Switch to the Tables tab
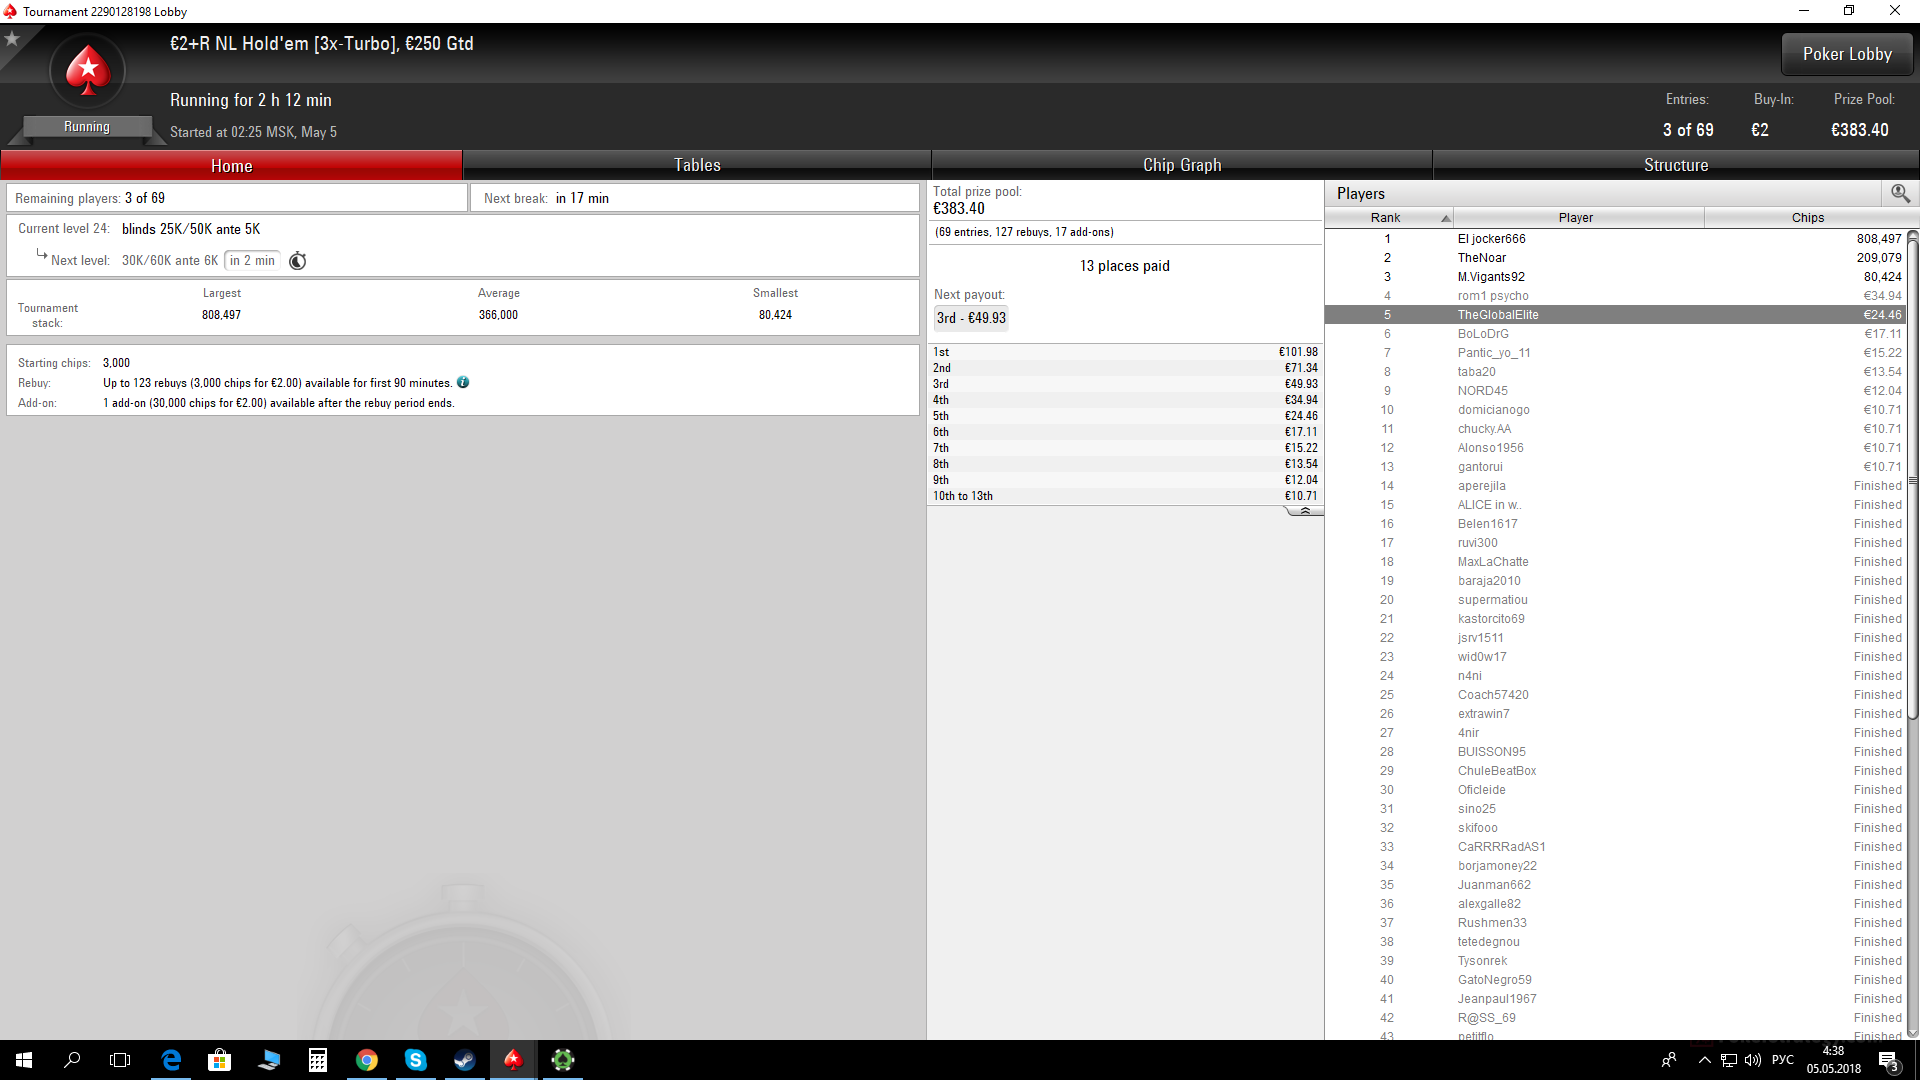The image size is (1920, 1080). coord(697,165)
